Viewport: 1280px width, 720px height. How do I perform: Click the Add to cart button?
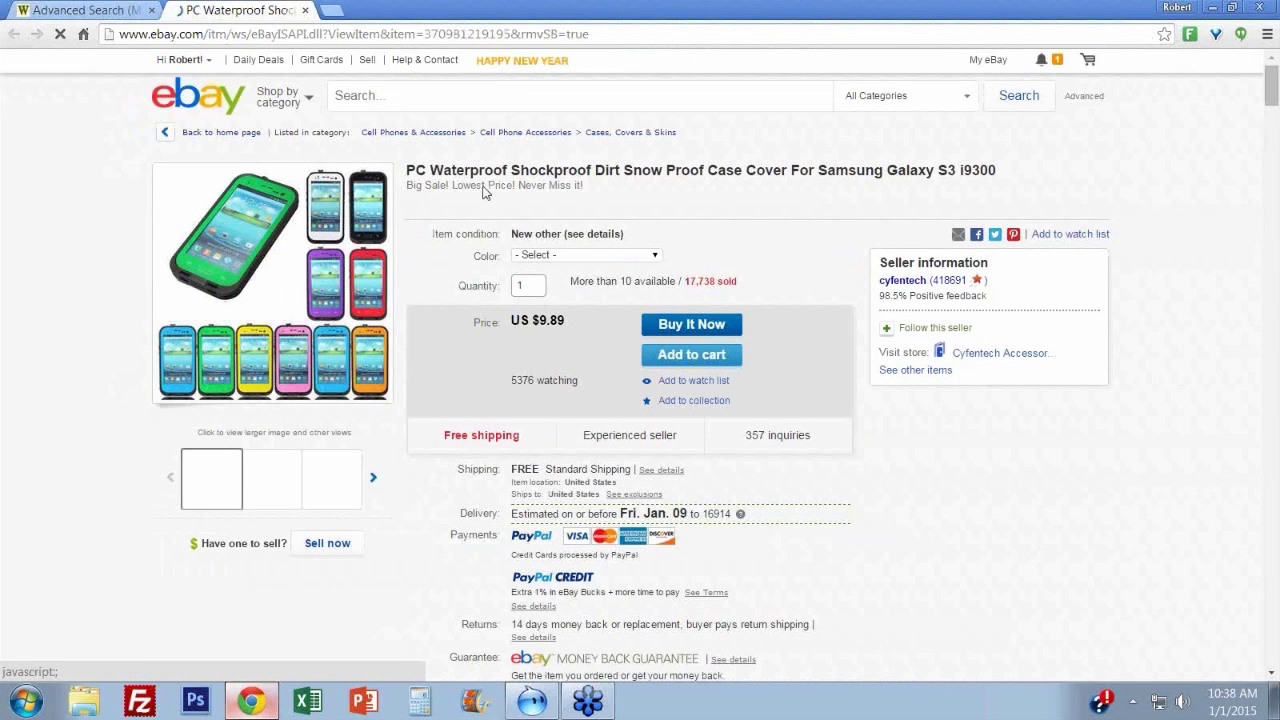coord(692,354)
